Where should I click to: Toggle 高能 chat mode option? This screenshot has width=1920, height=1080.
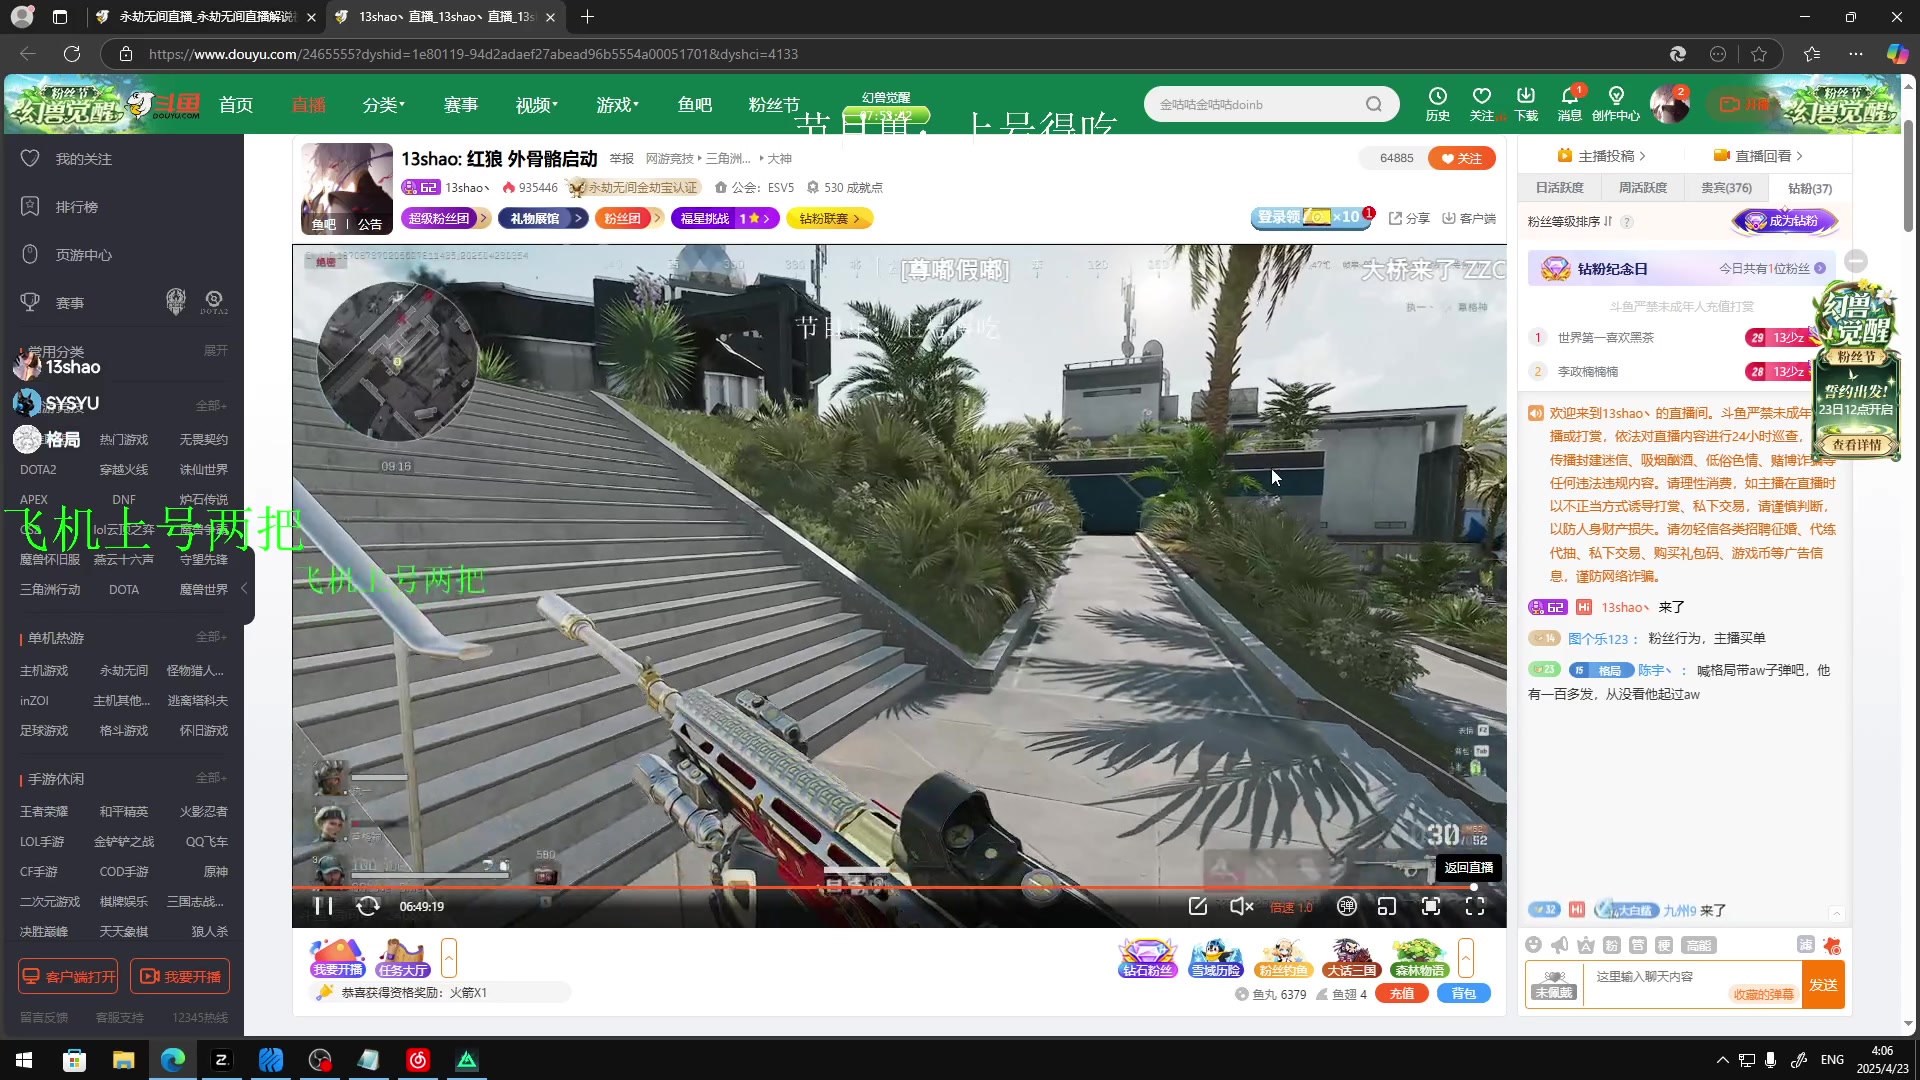pyautogui.click(x=1698, y=945)
